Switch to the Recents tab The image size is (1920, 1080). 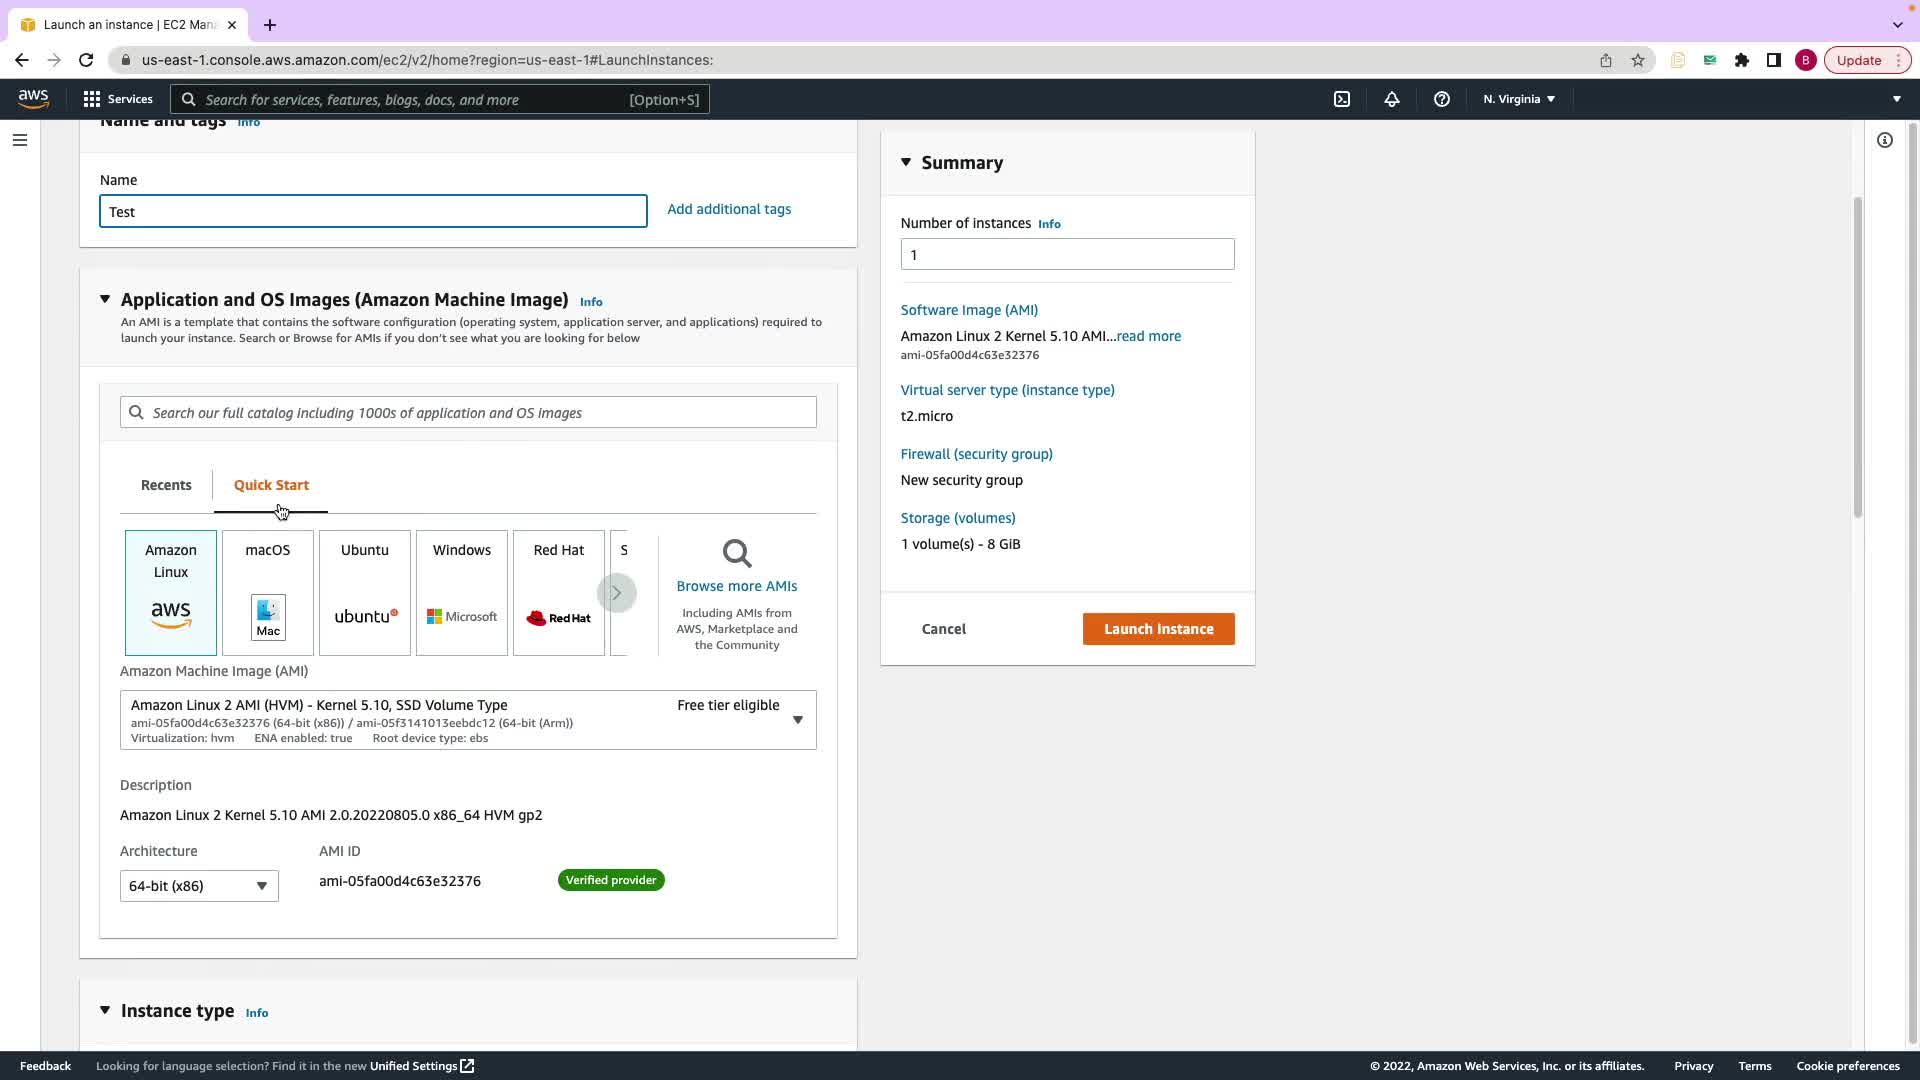(166, 485)
